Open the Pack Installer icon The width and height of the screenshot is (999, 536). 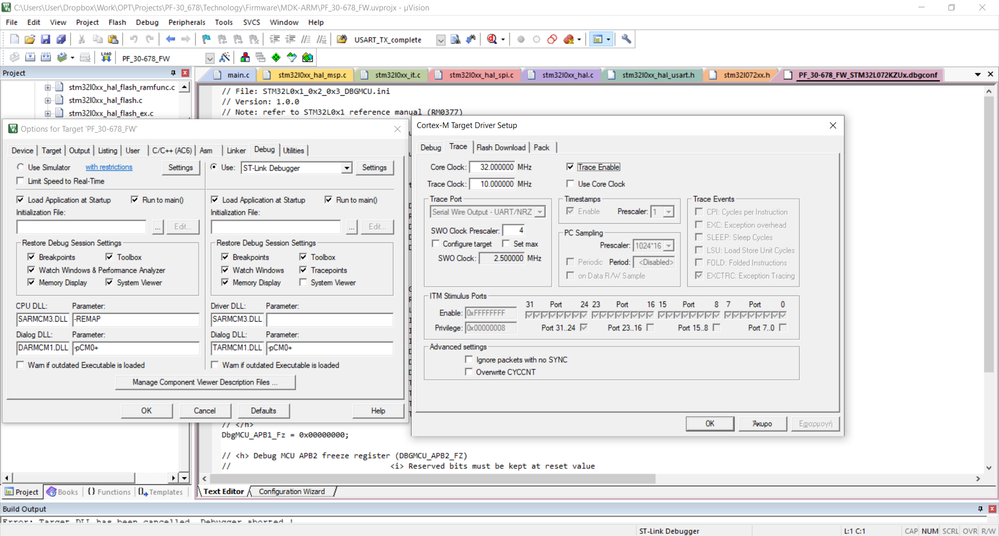coord(308,57)
